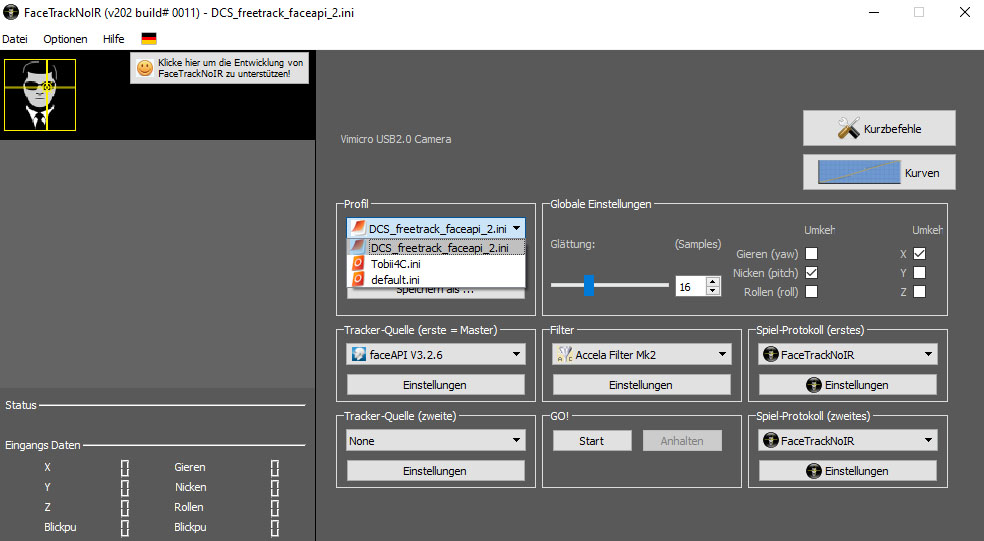The height and width of the screenshot is (541, 984).
Task: Open the Hilfe menu
Action: 114,39
